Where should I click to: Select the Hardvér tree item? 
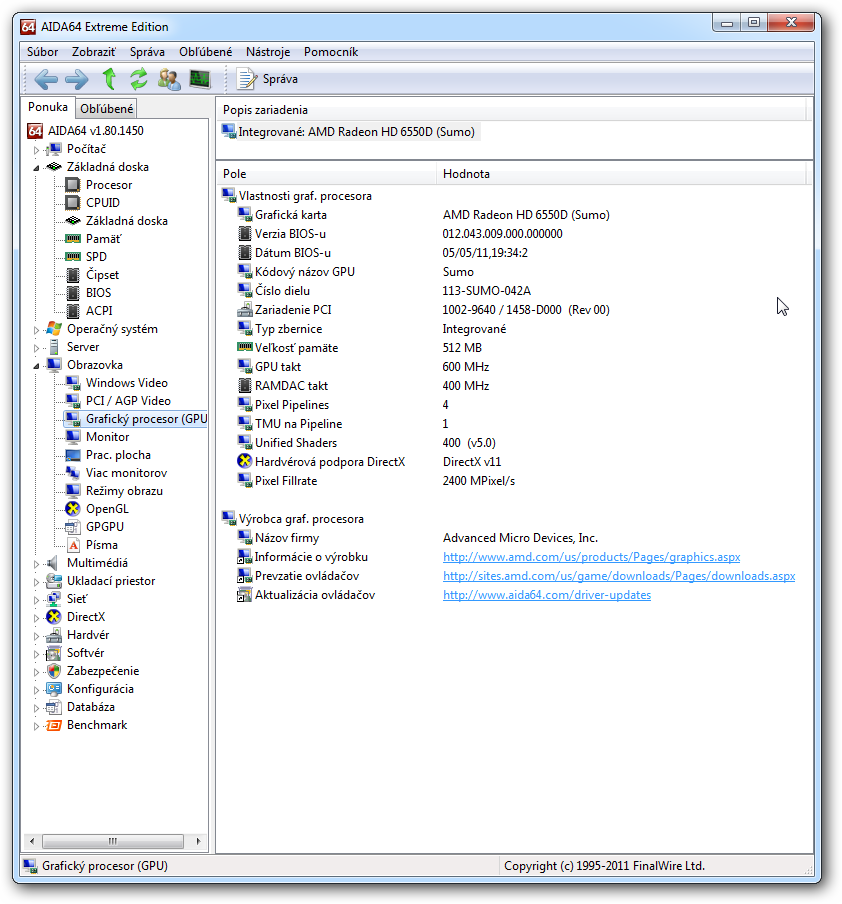[x=88, y=635]
